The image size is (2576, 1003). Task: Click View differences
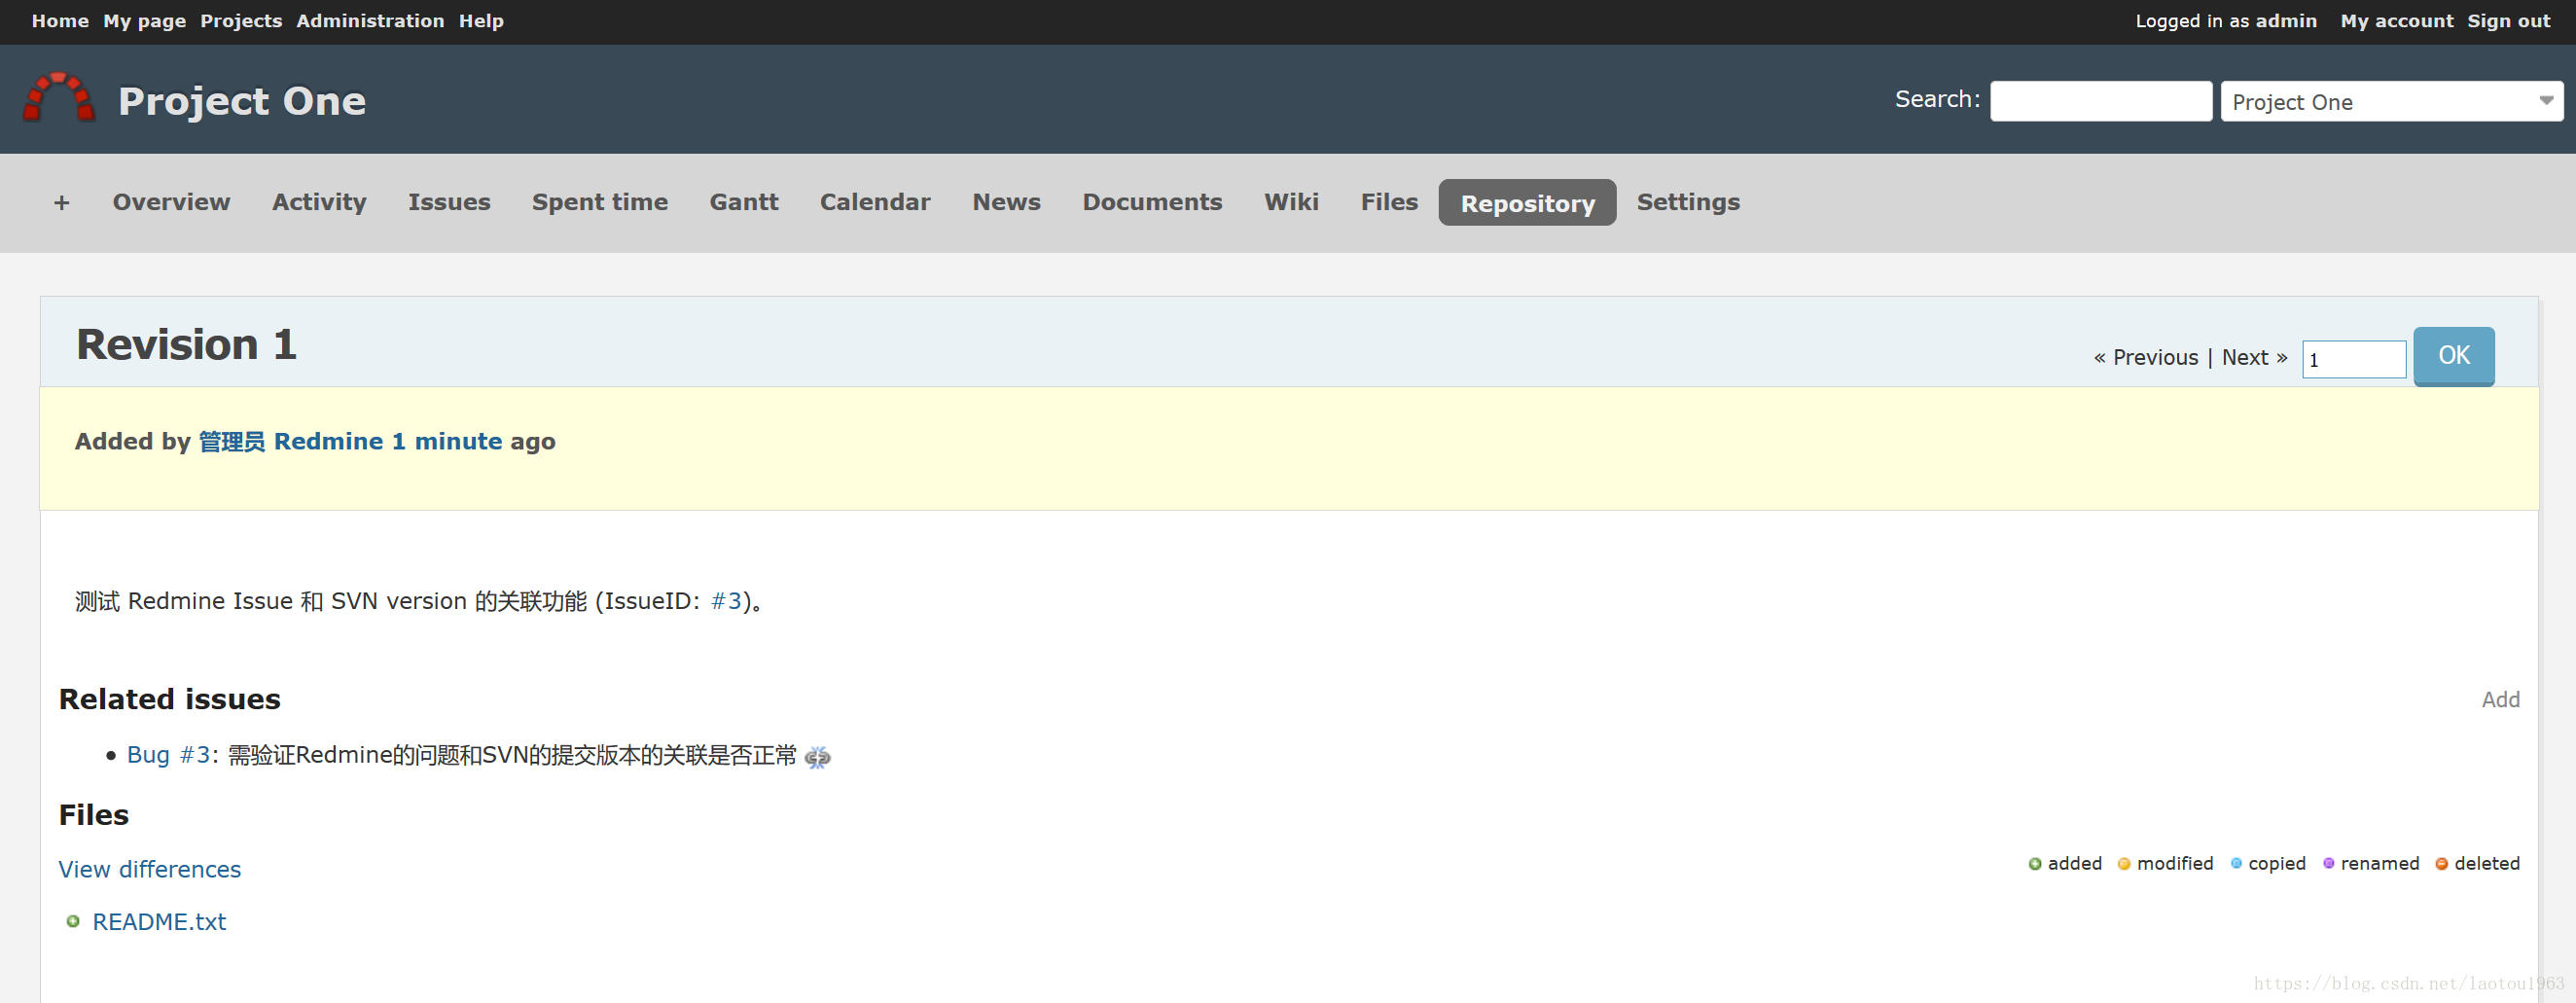click(x=149, y=869)
